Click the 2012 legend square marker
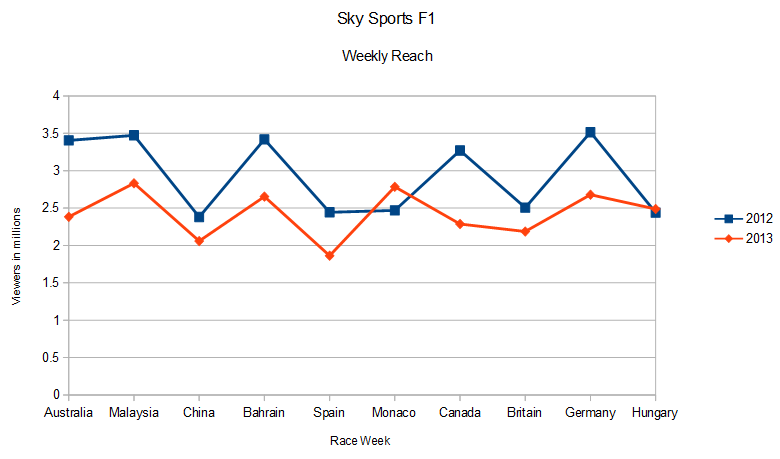 [727, 218]
